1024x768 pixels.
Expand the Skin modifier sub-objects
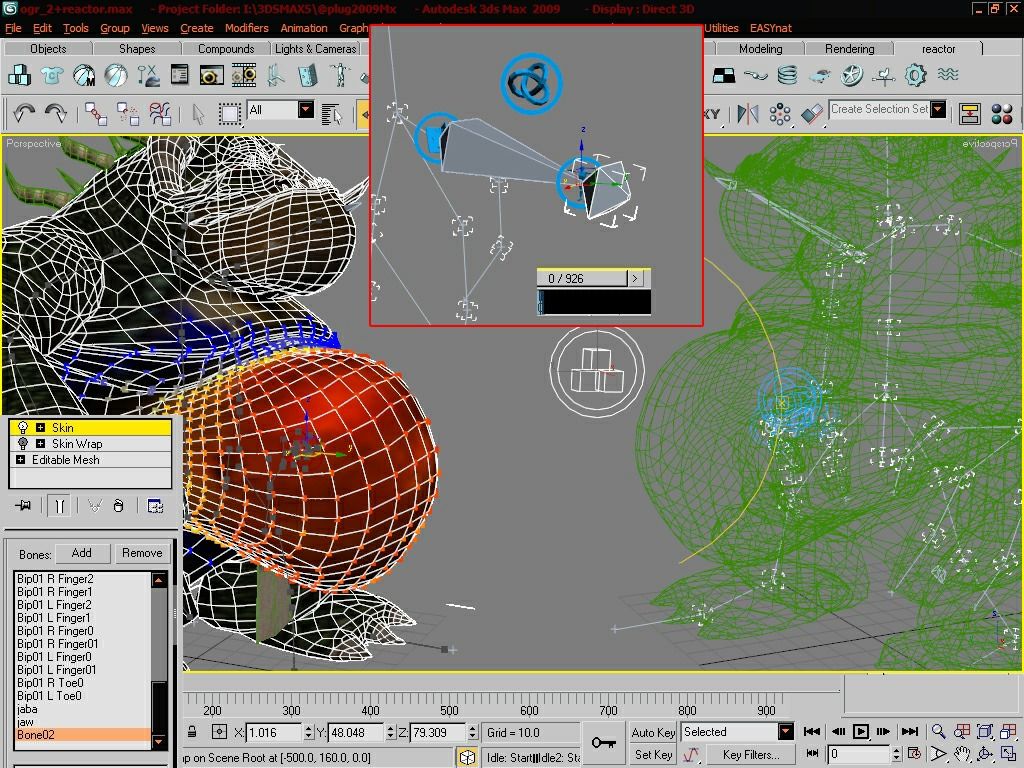pyautogui.click(x=40, y=428)
